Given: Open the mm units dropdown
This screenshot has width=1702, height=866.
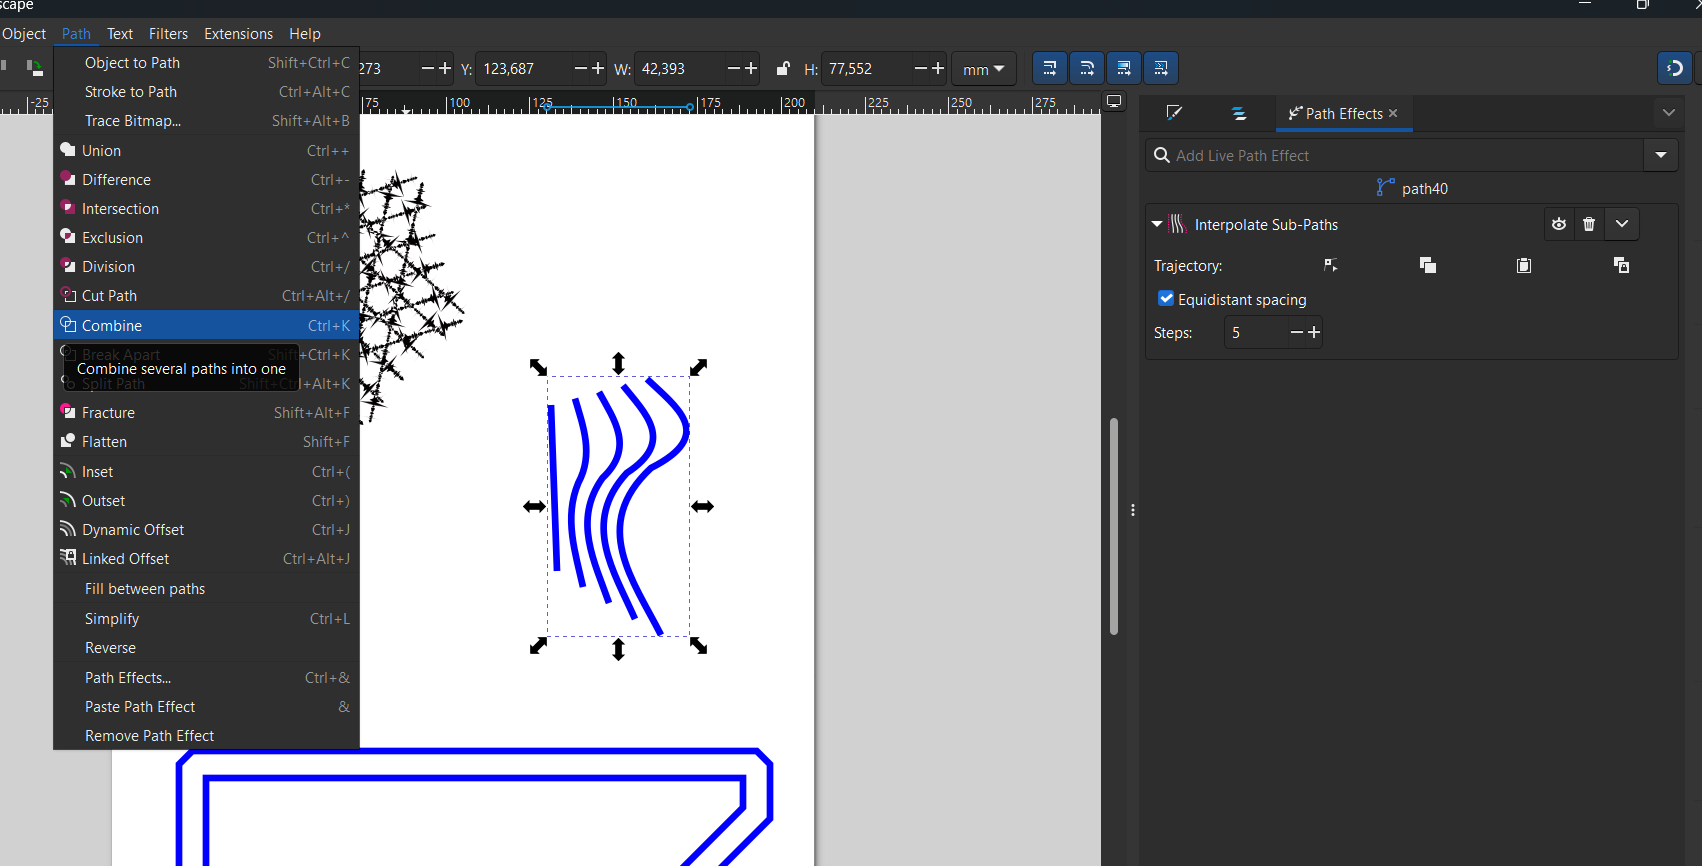Looking at the screenshot, I should [983, 69].
